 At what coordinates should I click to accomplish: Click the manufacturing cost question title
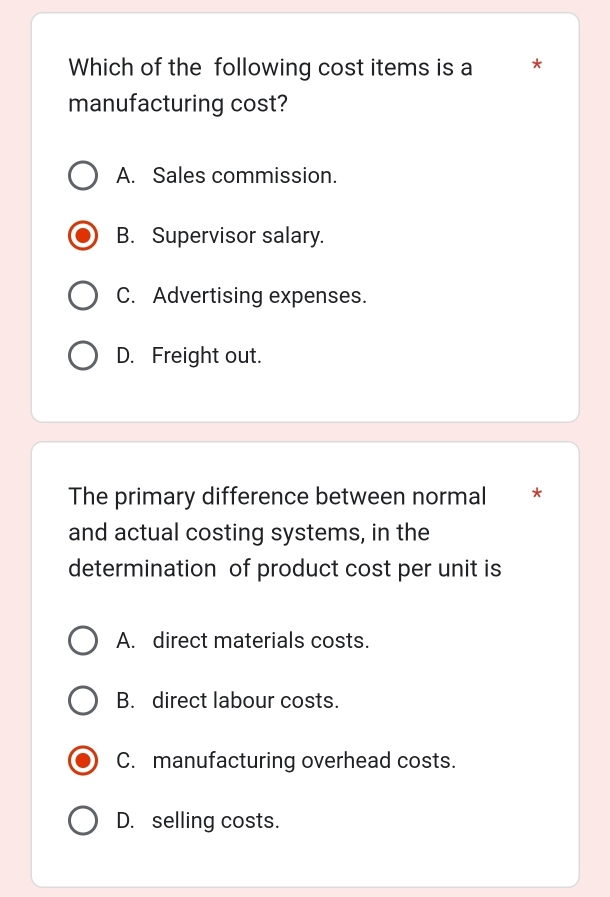271,85
